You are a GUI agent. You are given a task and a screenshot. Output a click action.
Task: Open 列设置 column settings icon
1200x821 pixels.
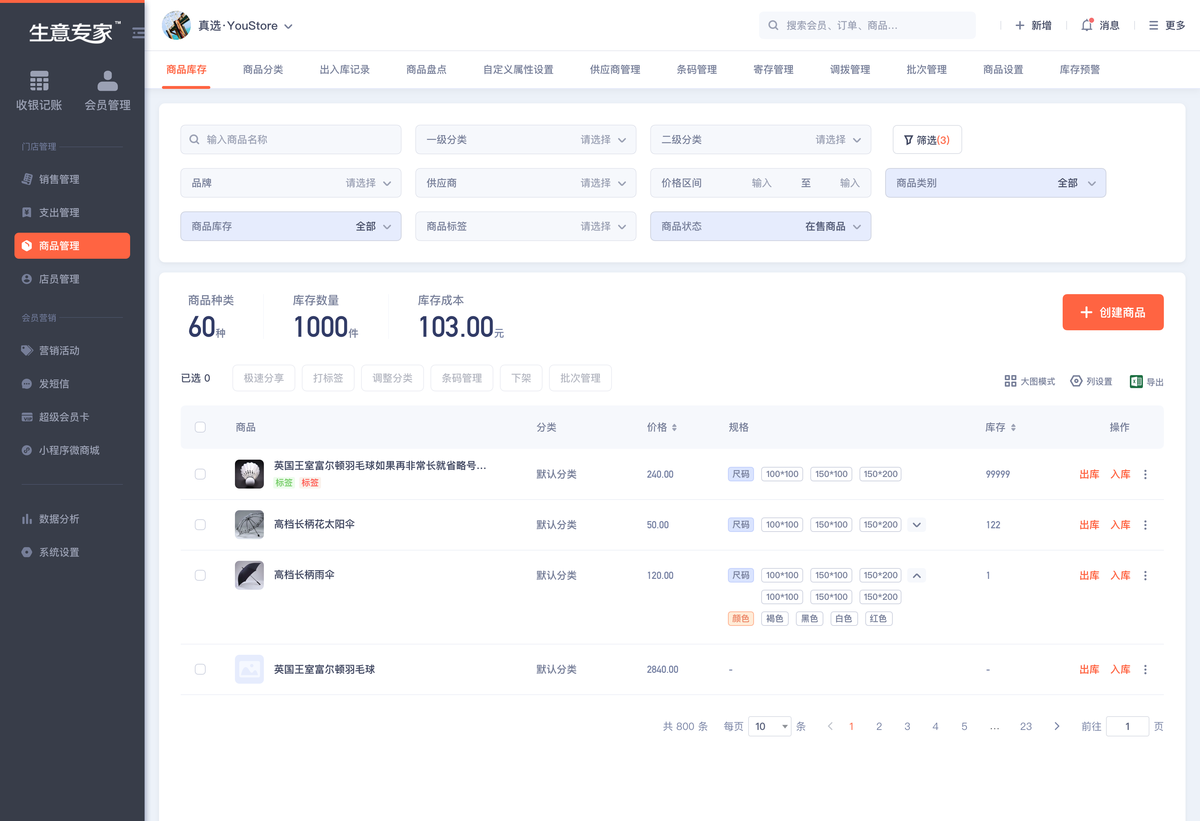tap(1076, 381)
